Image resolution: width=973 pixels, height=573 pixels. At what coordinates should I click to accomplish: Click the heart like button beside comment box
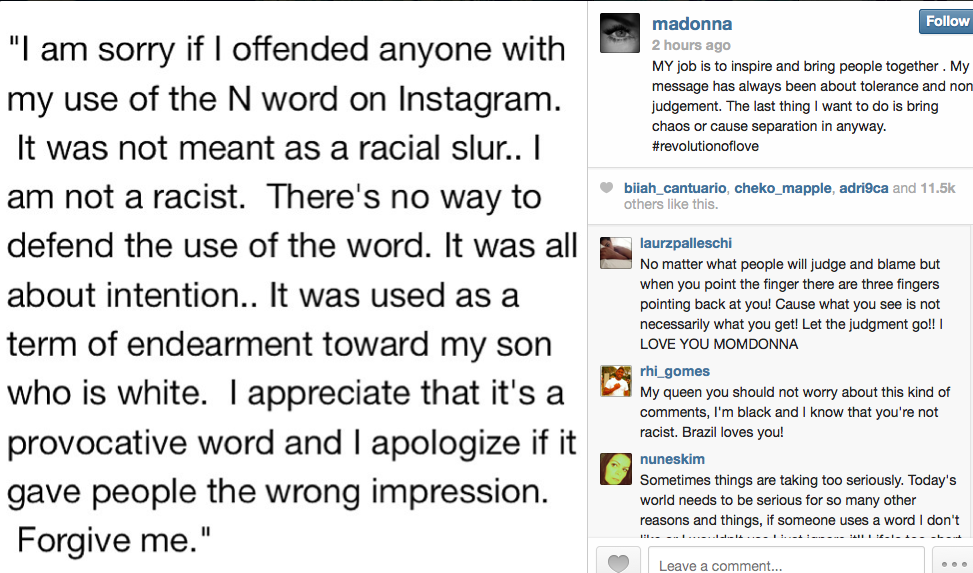click(618, 562)
